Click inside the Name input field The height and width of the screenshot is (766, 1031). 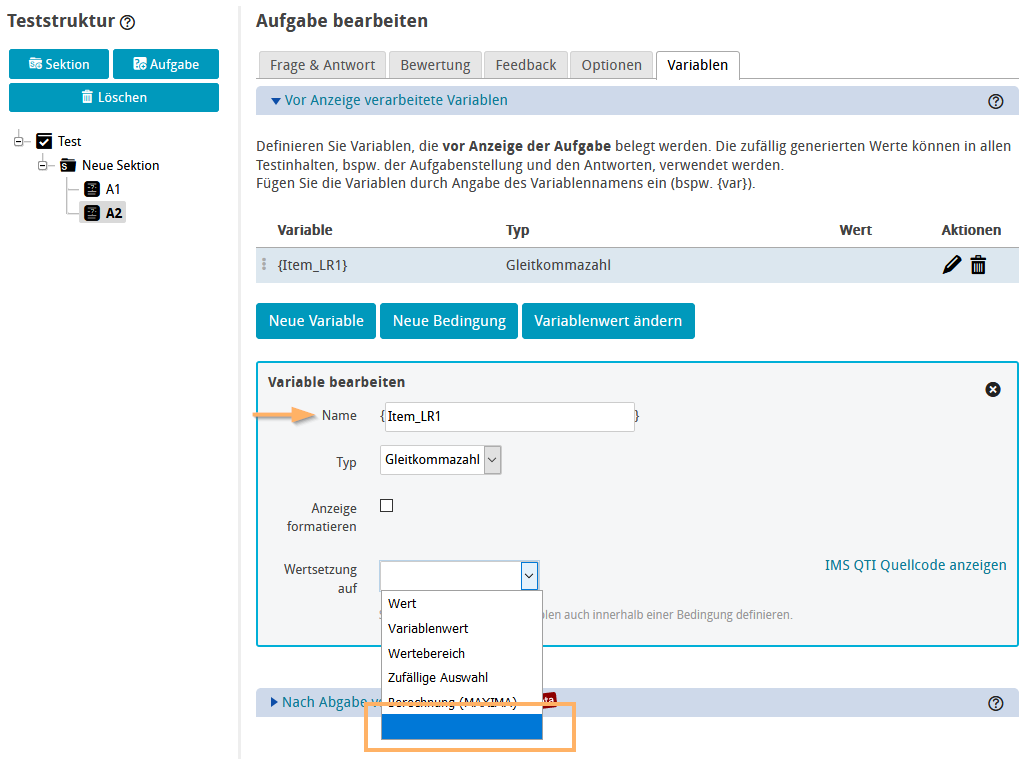pos(509,416)
